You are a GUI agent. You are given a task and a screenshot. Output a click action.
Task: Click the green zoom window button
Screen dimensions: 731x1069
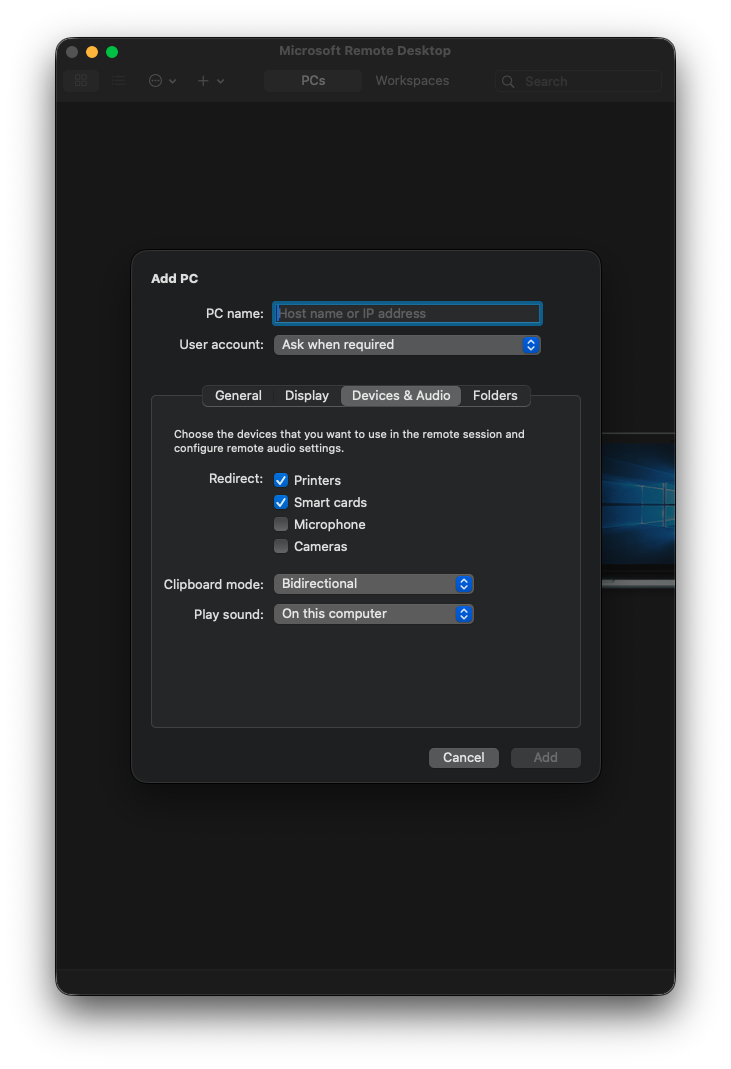point(112,52)
